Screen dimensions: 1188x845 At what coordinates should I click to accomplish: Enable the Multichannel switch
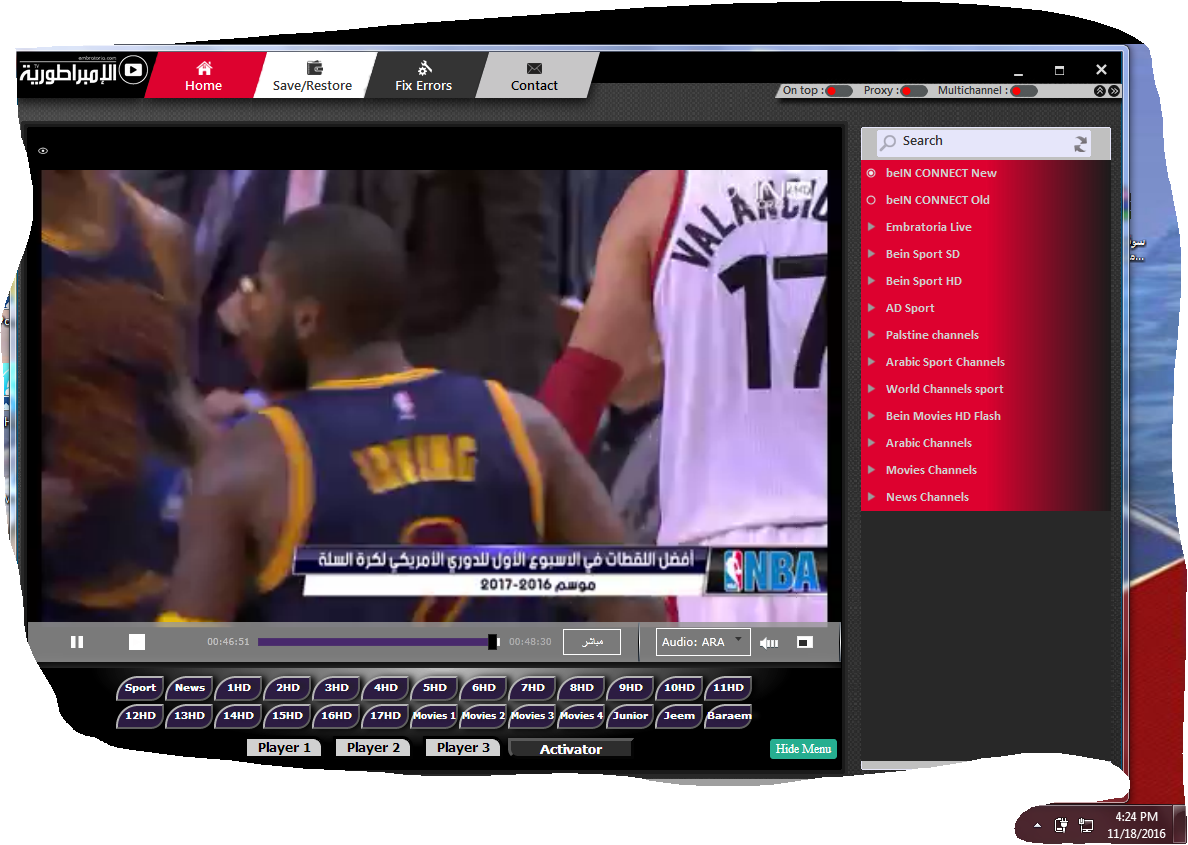click(1024, 91)
